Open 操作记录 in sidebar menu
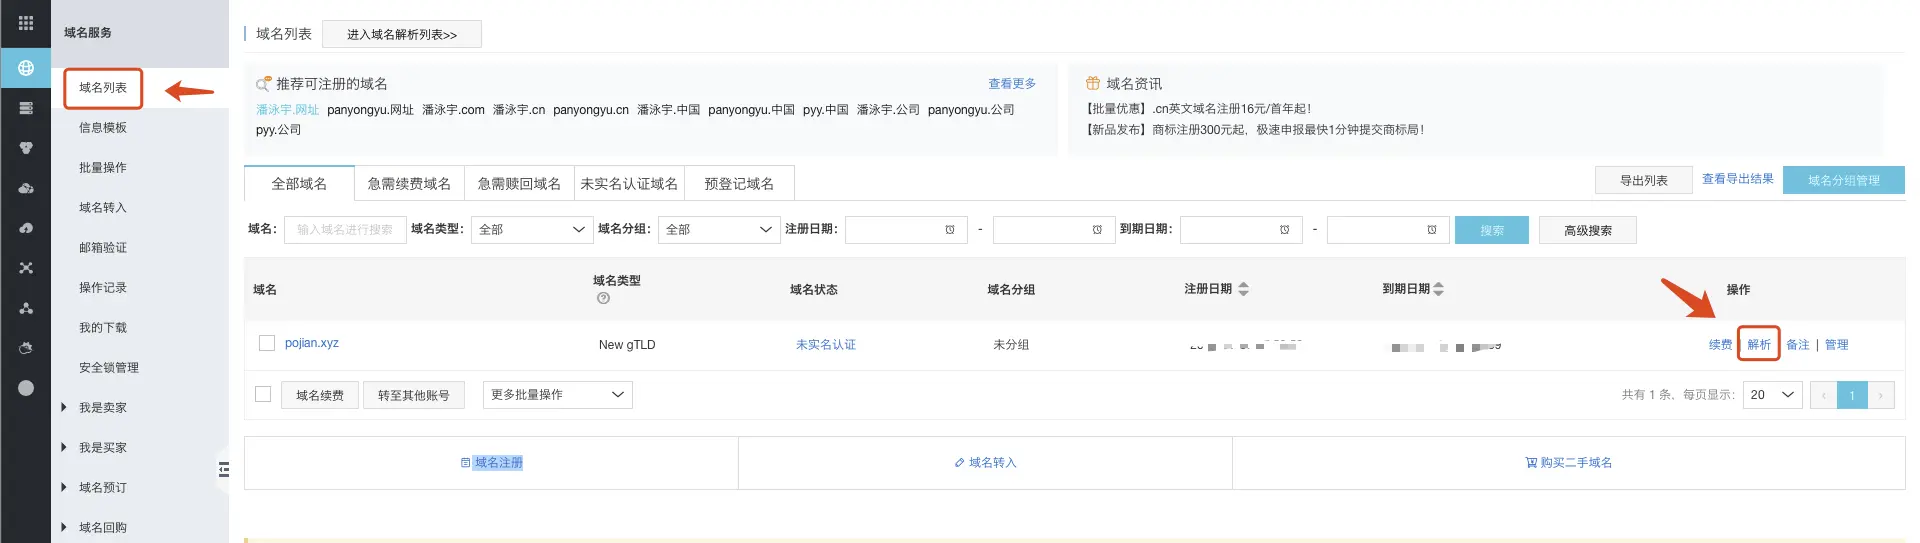The height and width of the screenshot is (543, 1920). (x=103, y=288)
